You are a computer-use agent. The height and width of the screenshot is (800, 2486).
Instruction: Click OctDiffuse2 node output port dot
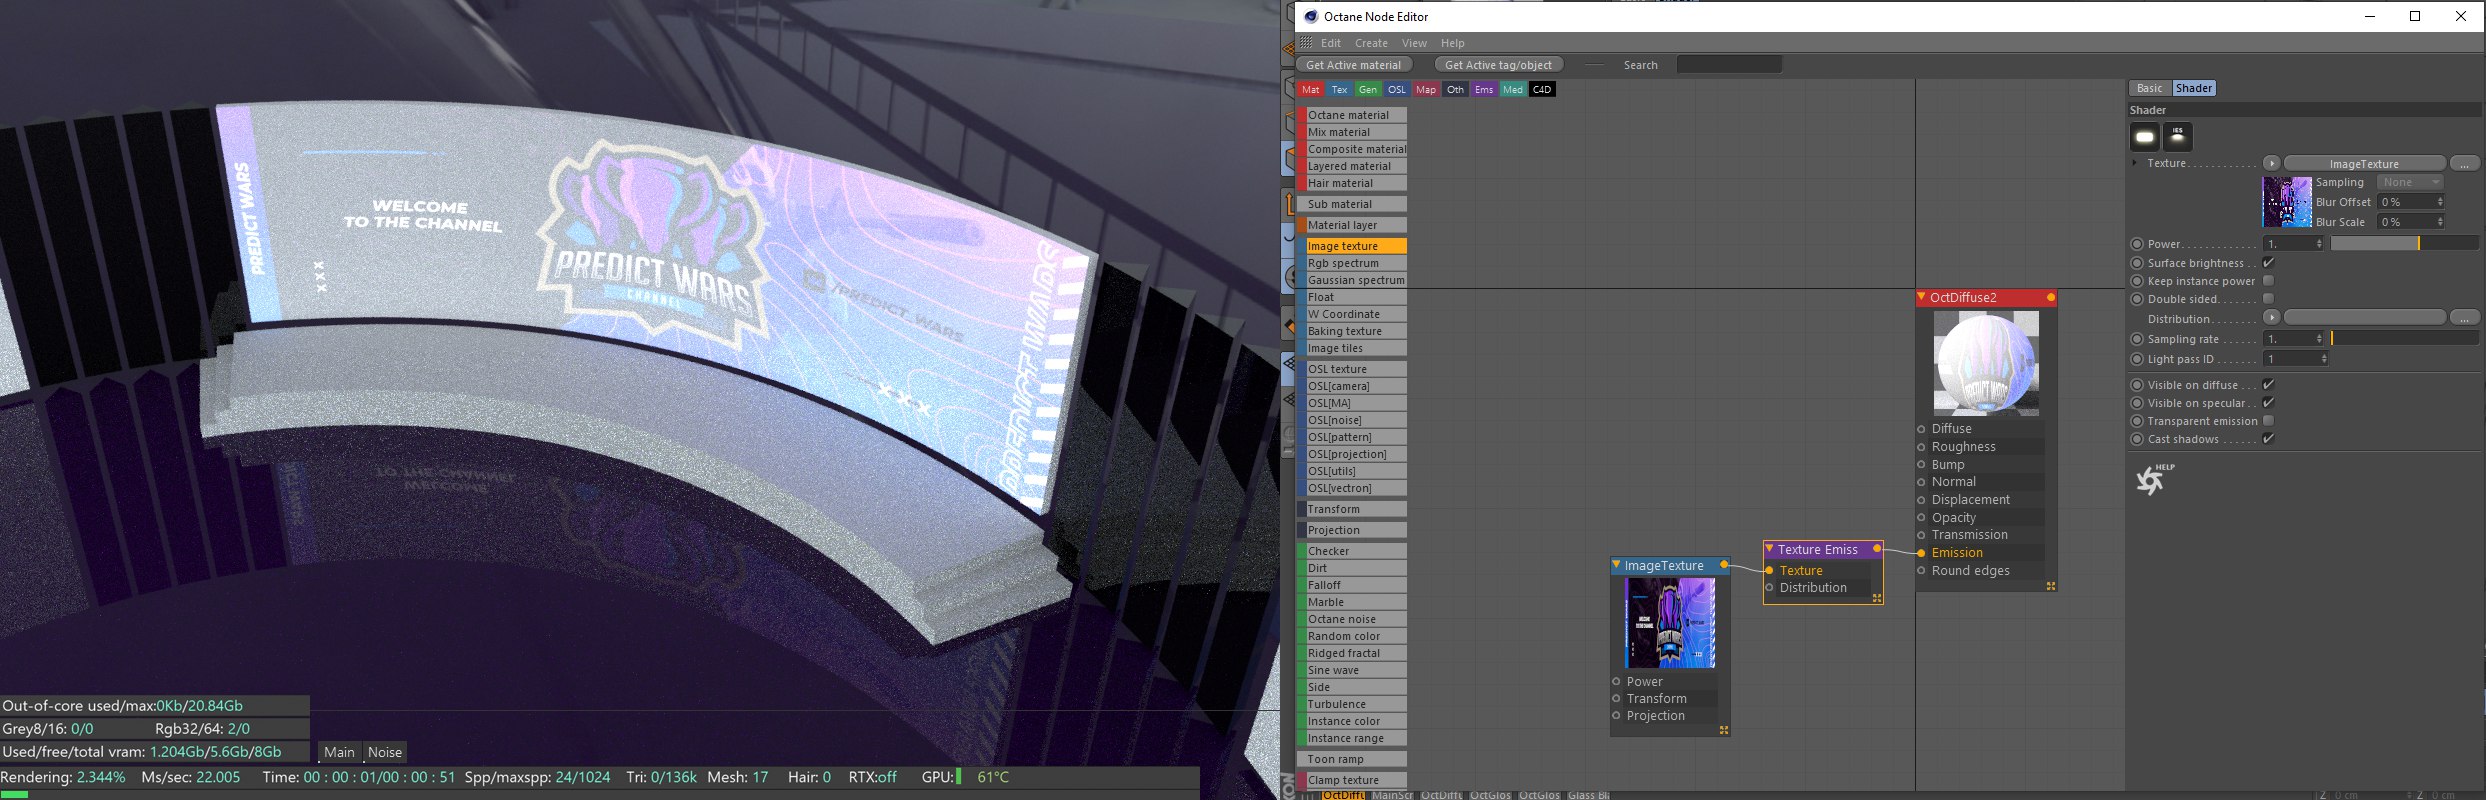2051,297
